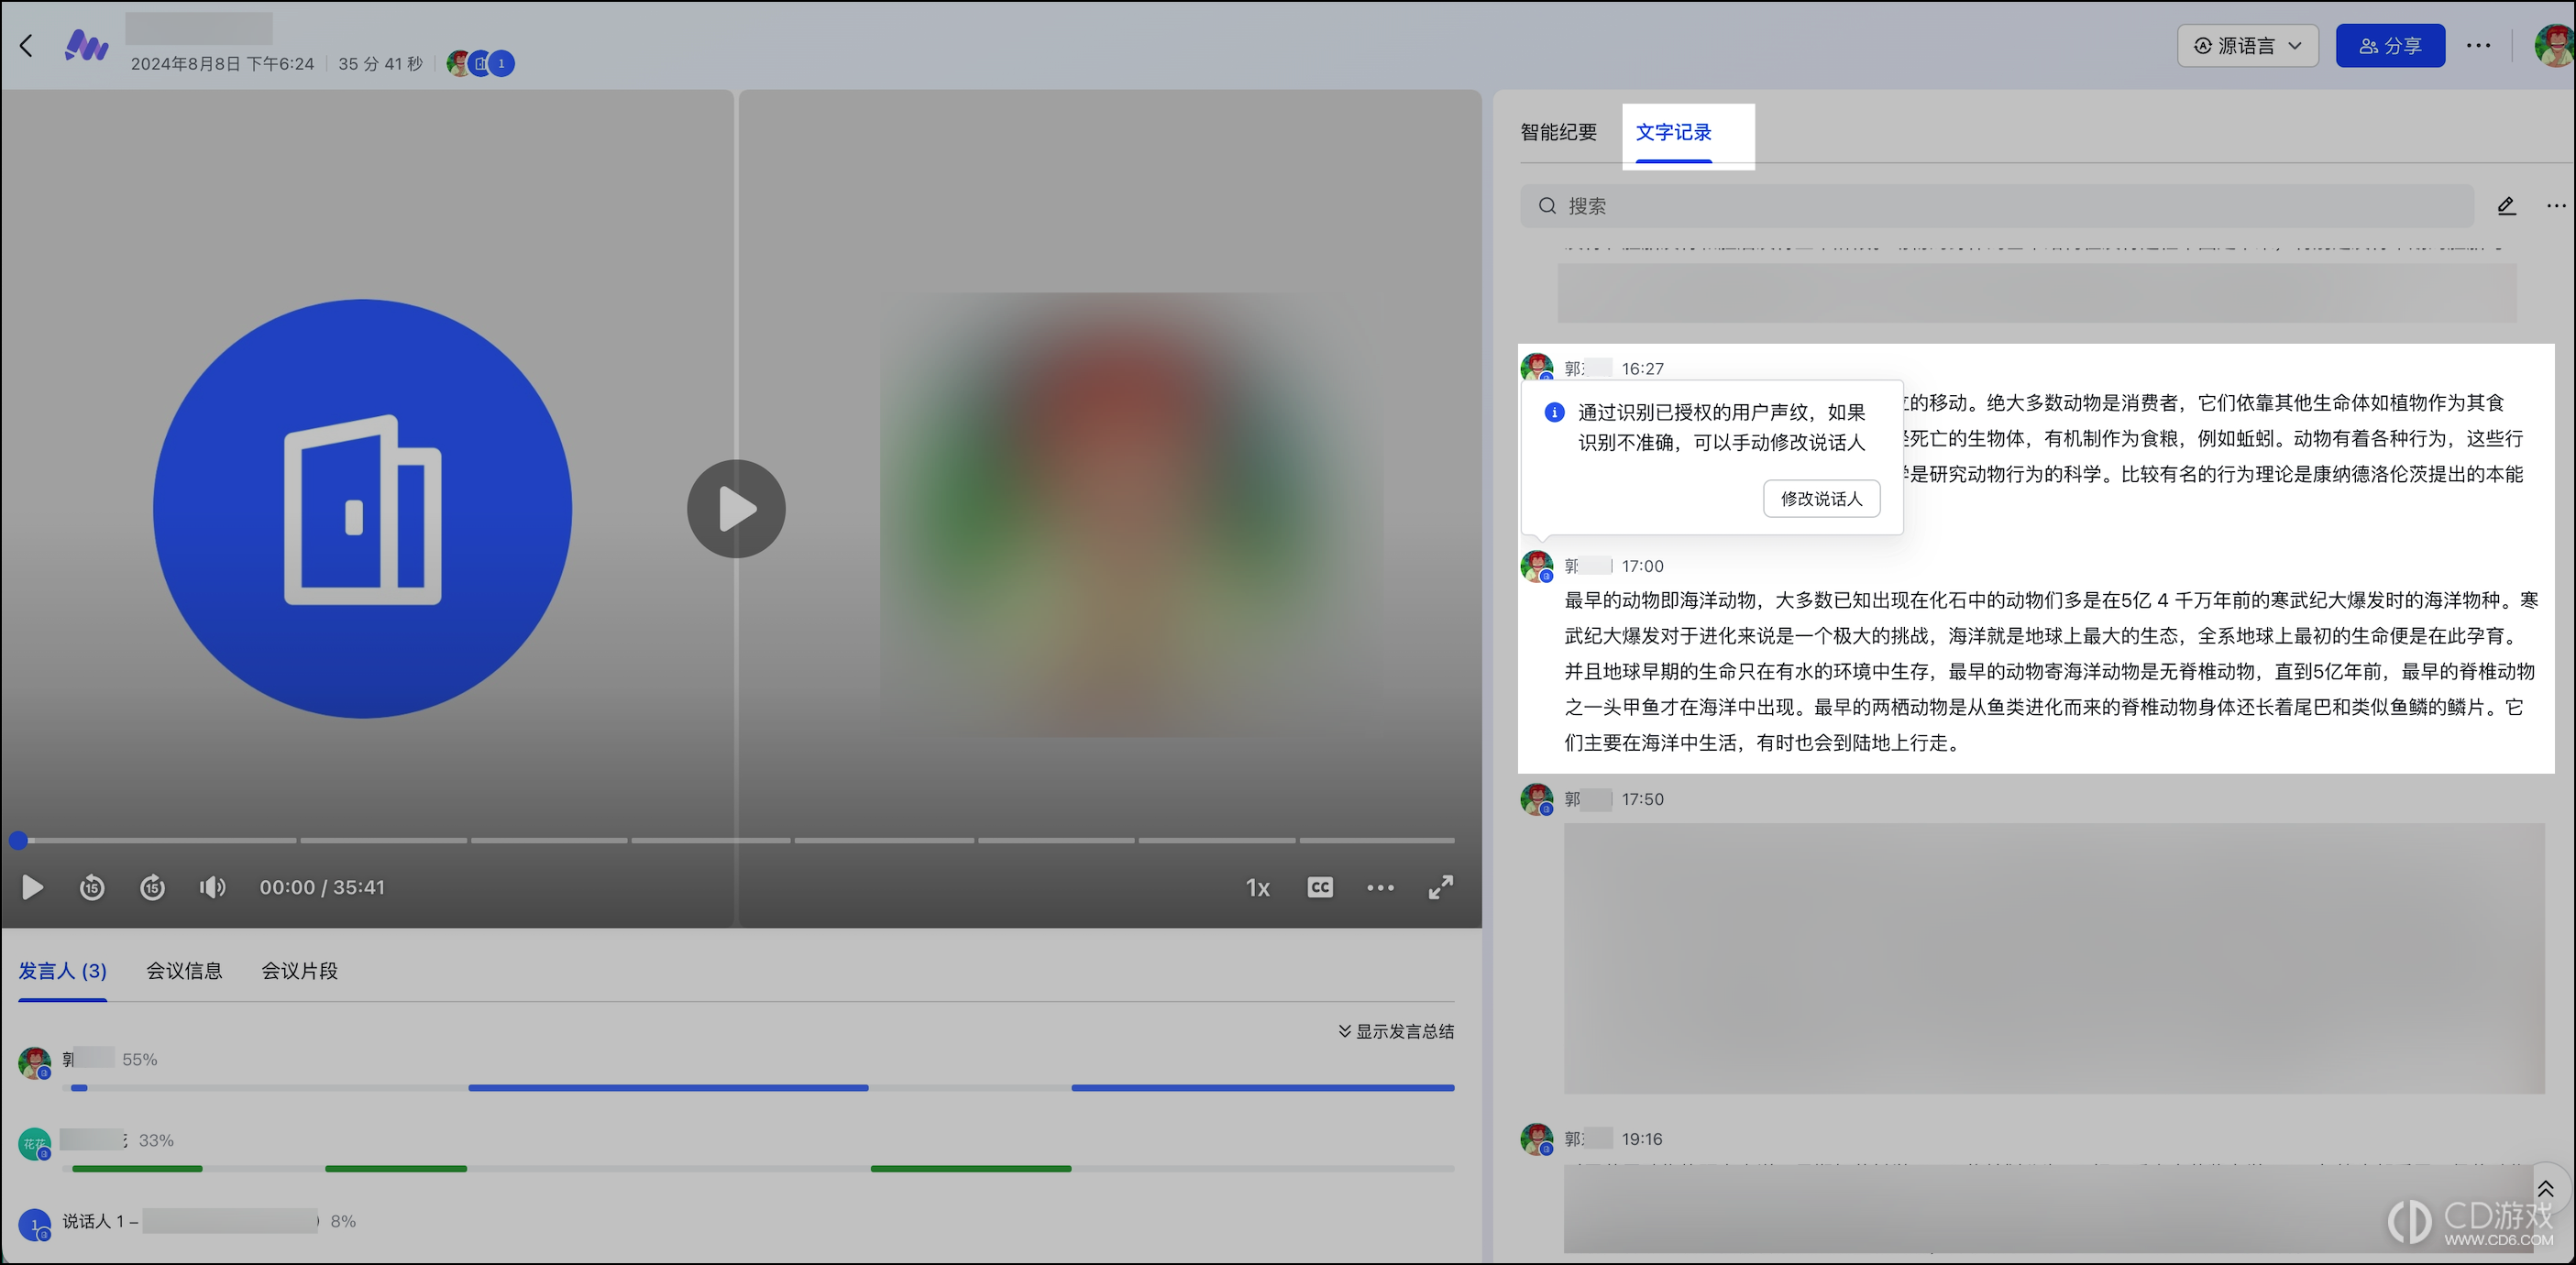Jump to the 16:27 timestamp
2576x1265 pixels.
[x=1642, y=368]
